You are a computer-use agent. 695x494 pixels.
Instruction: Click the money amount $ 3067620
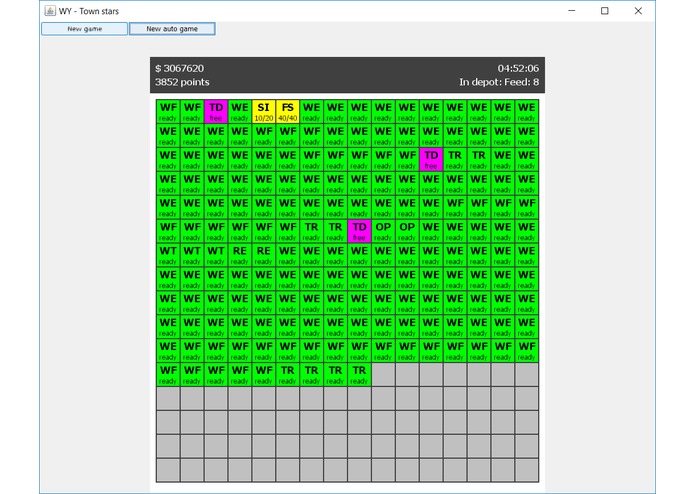click(180, 68)
